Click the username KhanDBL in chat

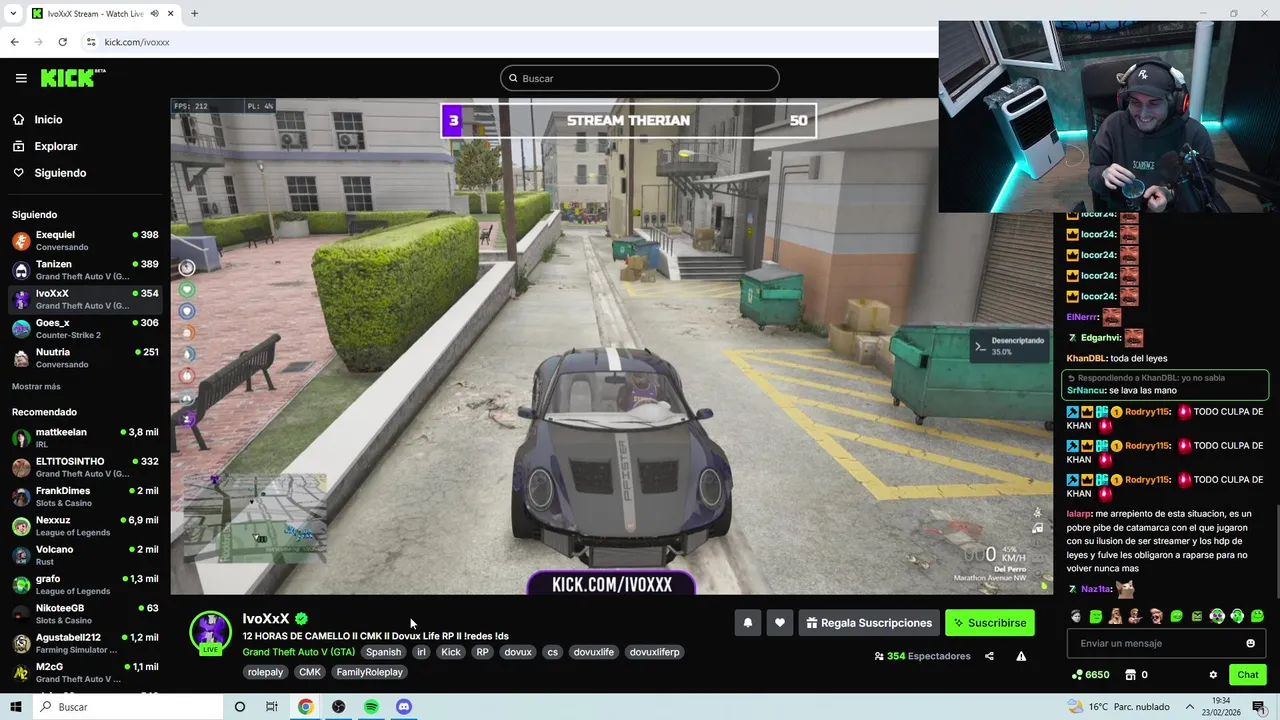(x=1086, y=358)
